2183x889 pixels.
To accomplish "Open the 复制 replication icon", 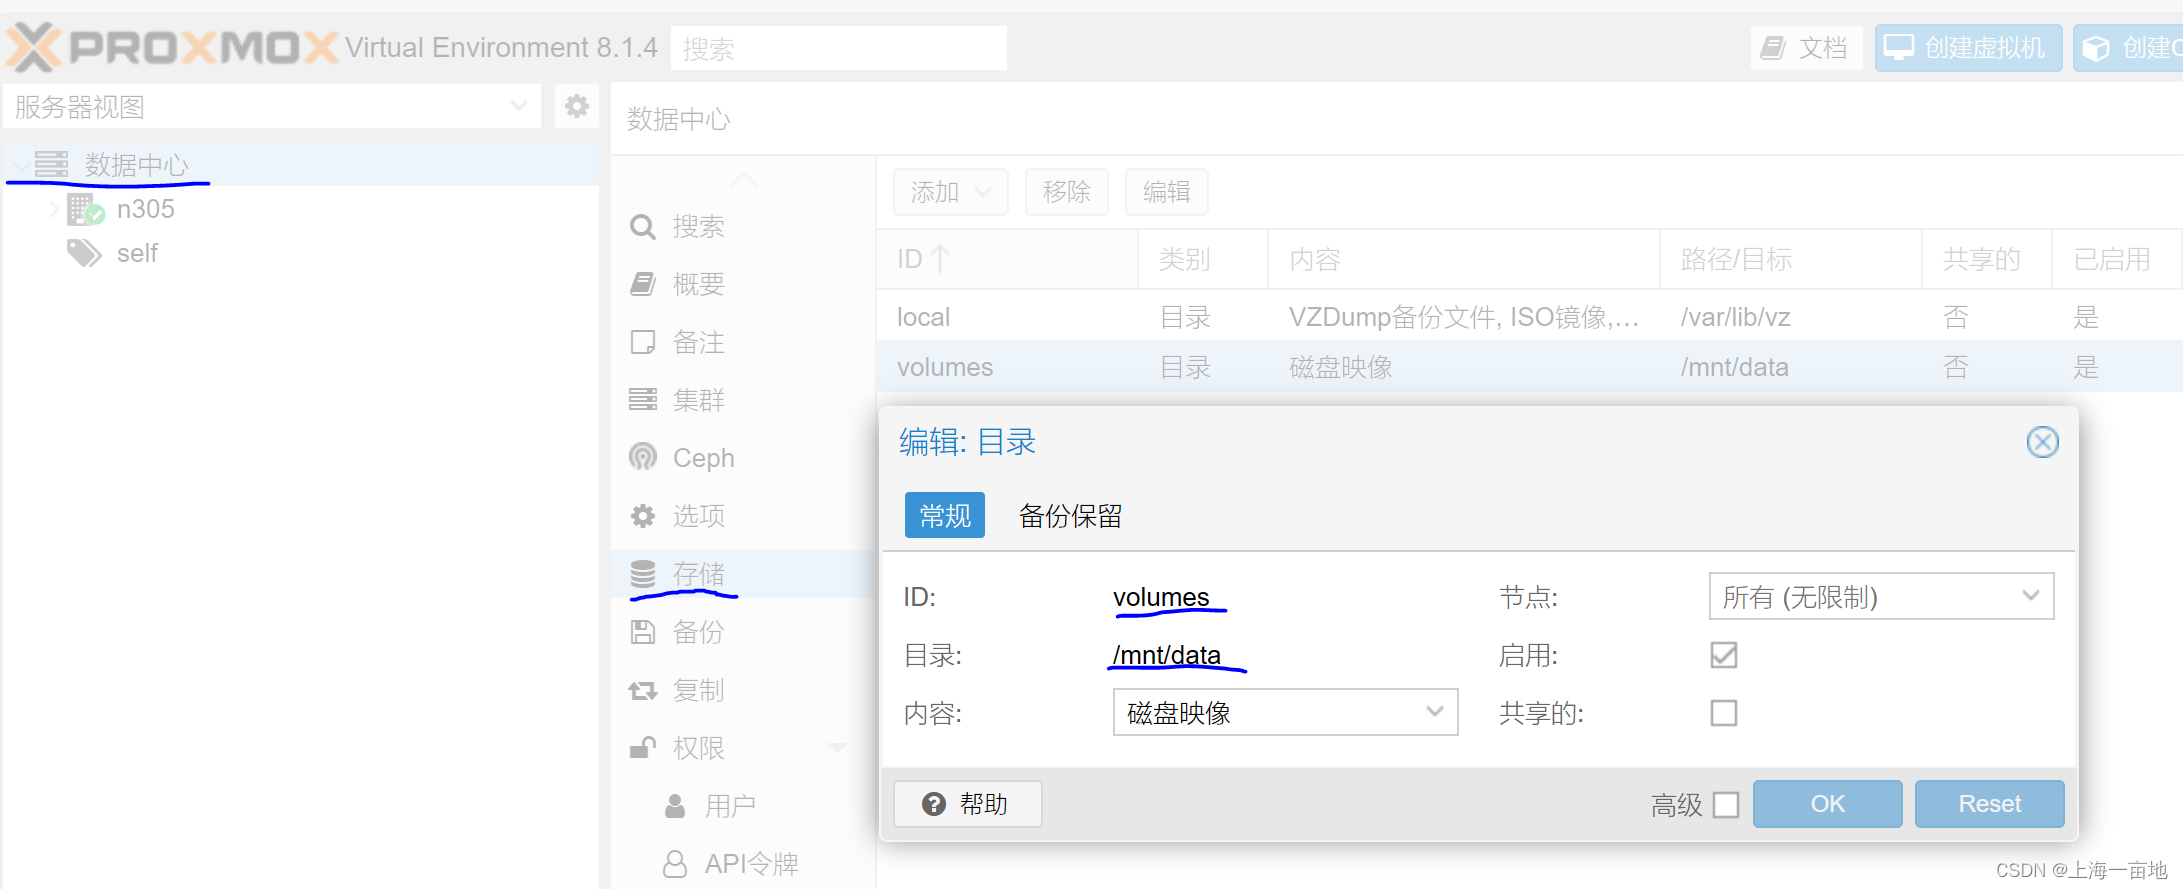I will tap(643, 690).
